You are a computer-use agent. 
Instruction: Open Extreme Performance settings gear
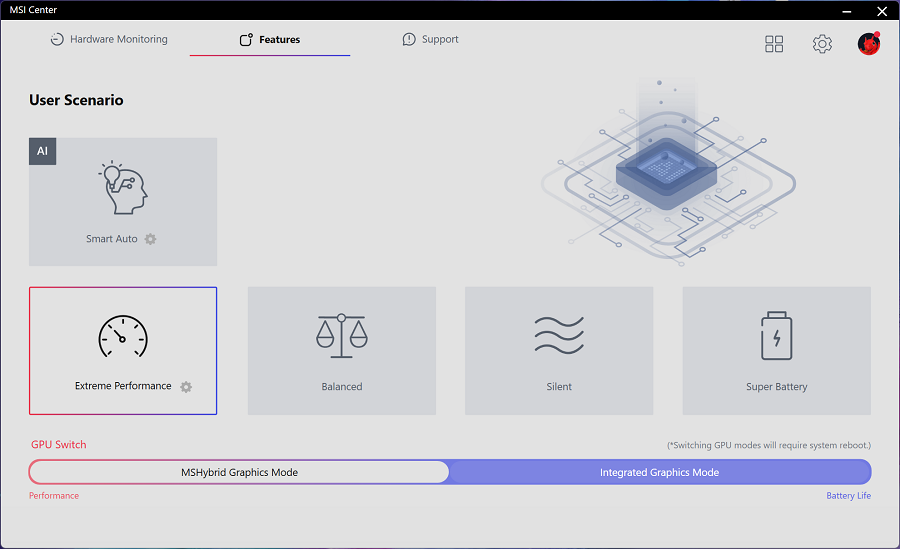(186, 387)
